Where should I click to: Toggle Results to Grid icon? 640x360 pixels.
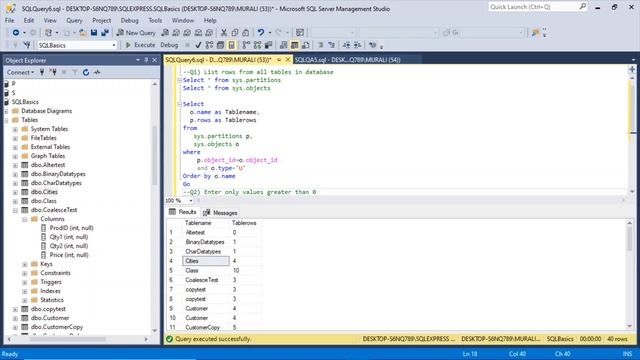click(294, 45)
